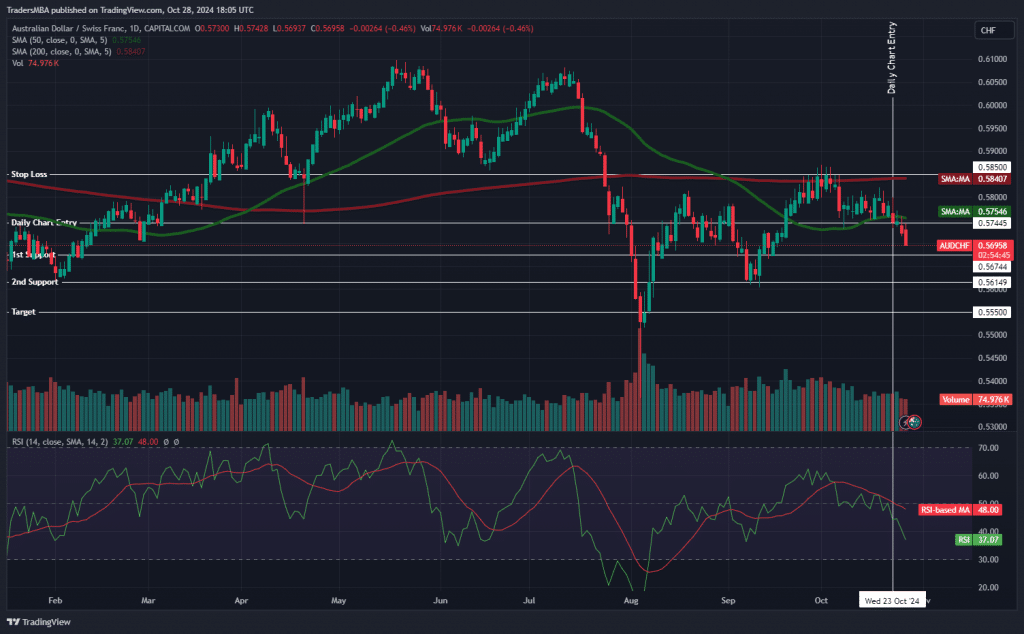Click the Australian Dollar / Swiss Franc title
This screenshot has height=634, width=1024.
(72, 29)
